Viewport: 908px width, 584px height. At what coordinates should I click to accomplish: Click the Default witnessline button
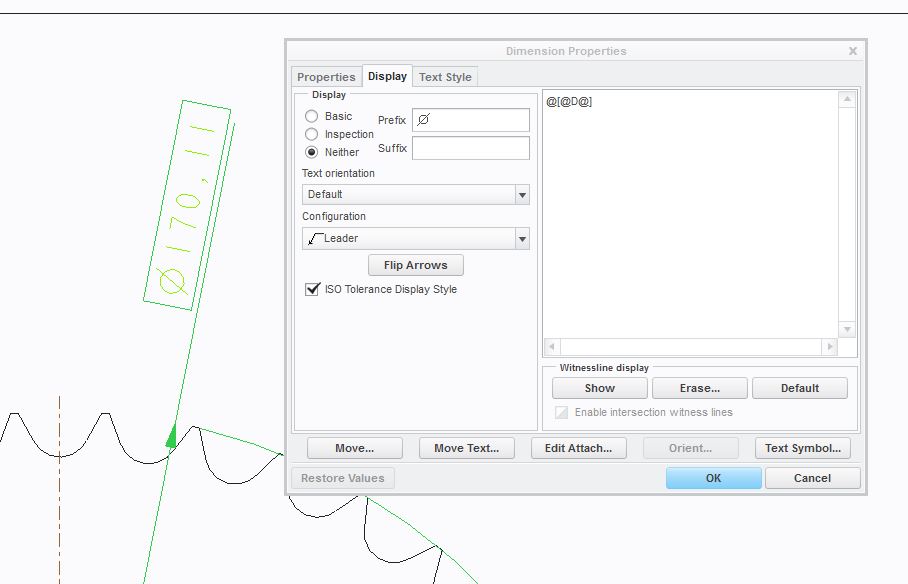click(x=800, y=388)
